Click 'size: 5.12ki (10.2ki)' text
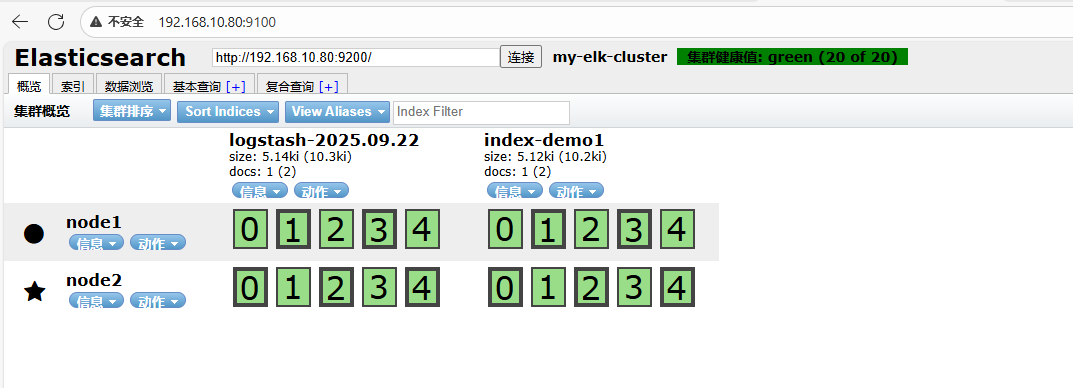The width and height of the screenshot is (1073, 388). pyautogui.click(x=545, y=157)
